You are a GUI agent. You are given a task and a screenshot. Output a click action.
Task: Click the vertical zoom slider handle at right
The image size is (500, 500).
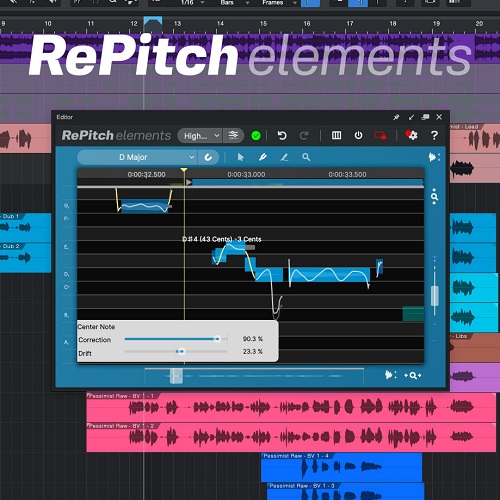click(x=434, y=296)
